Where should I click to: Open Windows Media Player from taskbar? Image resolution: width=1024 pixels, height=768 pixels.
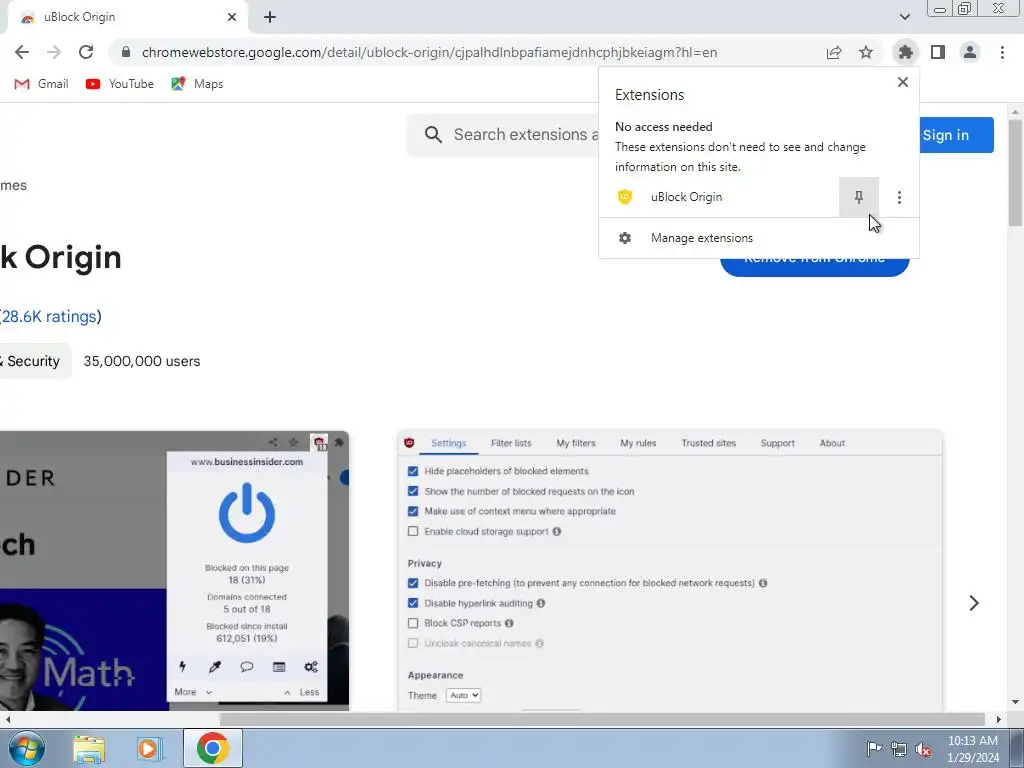(x=150, y=748)
